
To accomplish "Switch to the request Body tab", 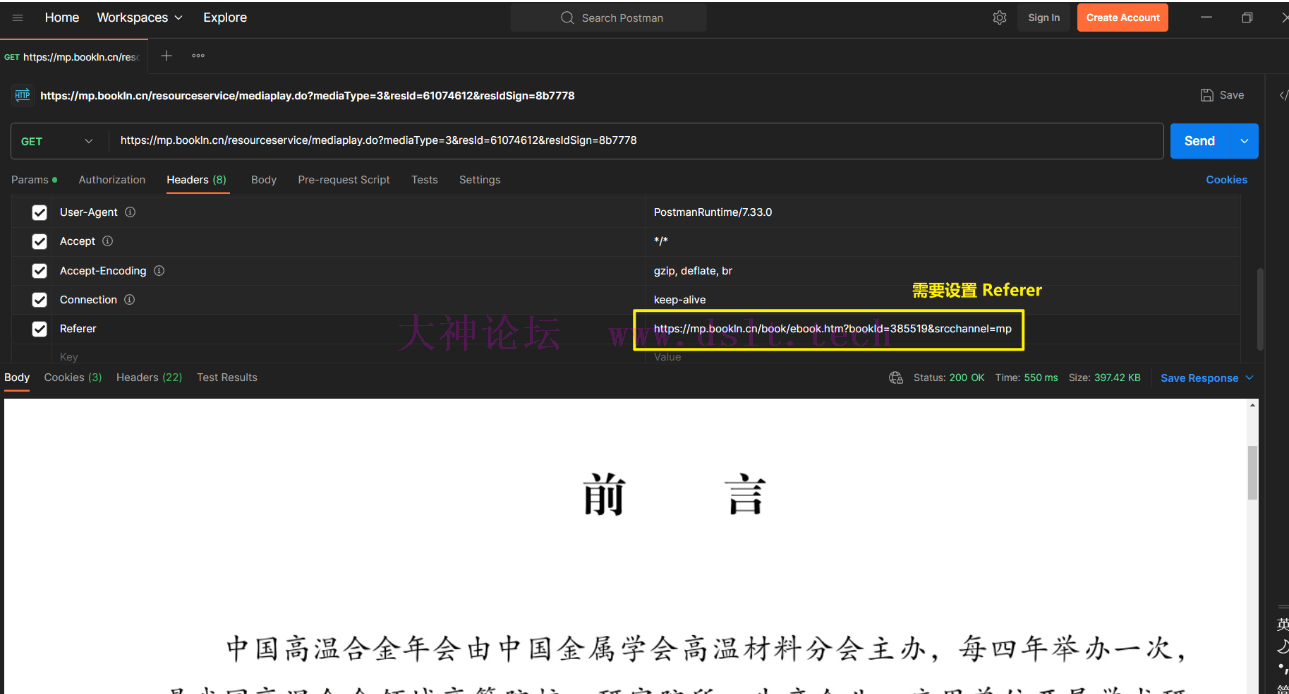I will [264, 180].
